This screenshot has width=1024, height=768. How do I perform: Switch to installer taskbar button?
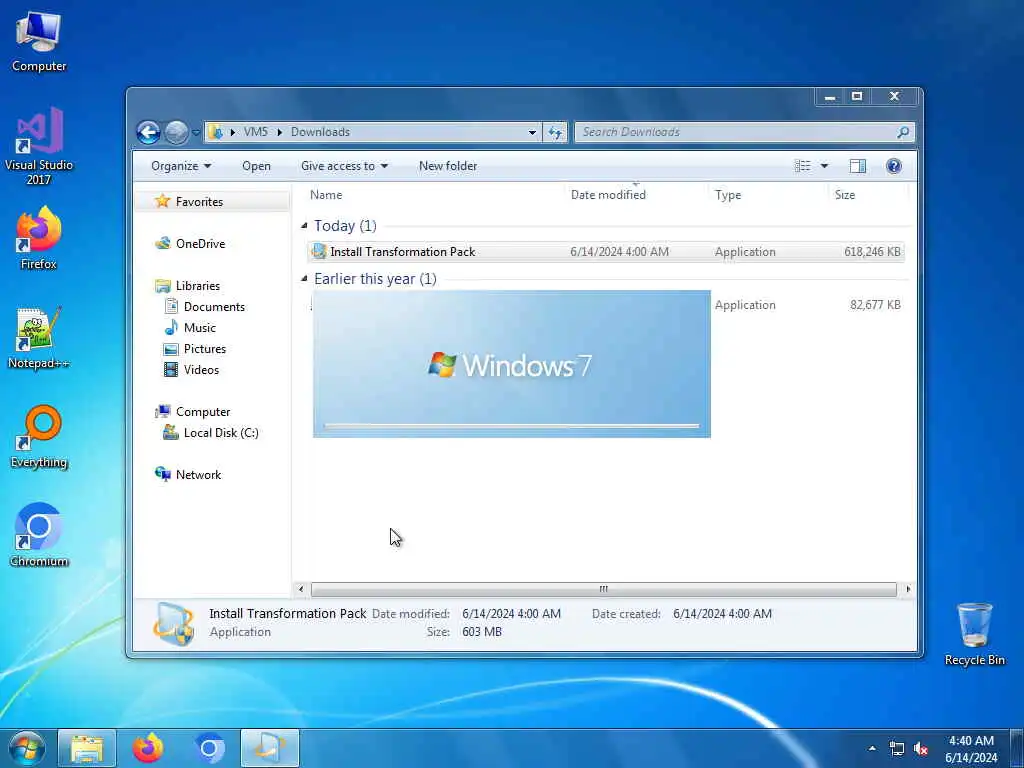click(270, 748)
